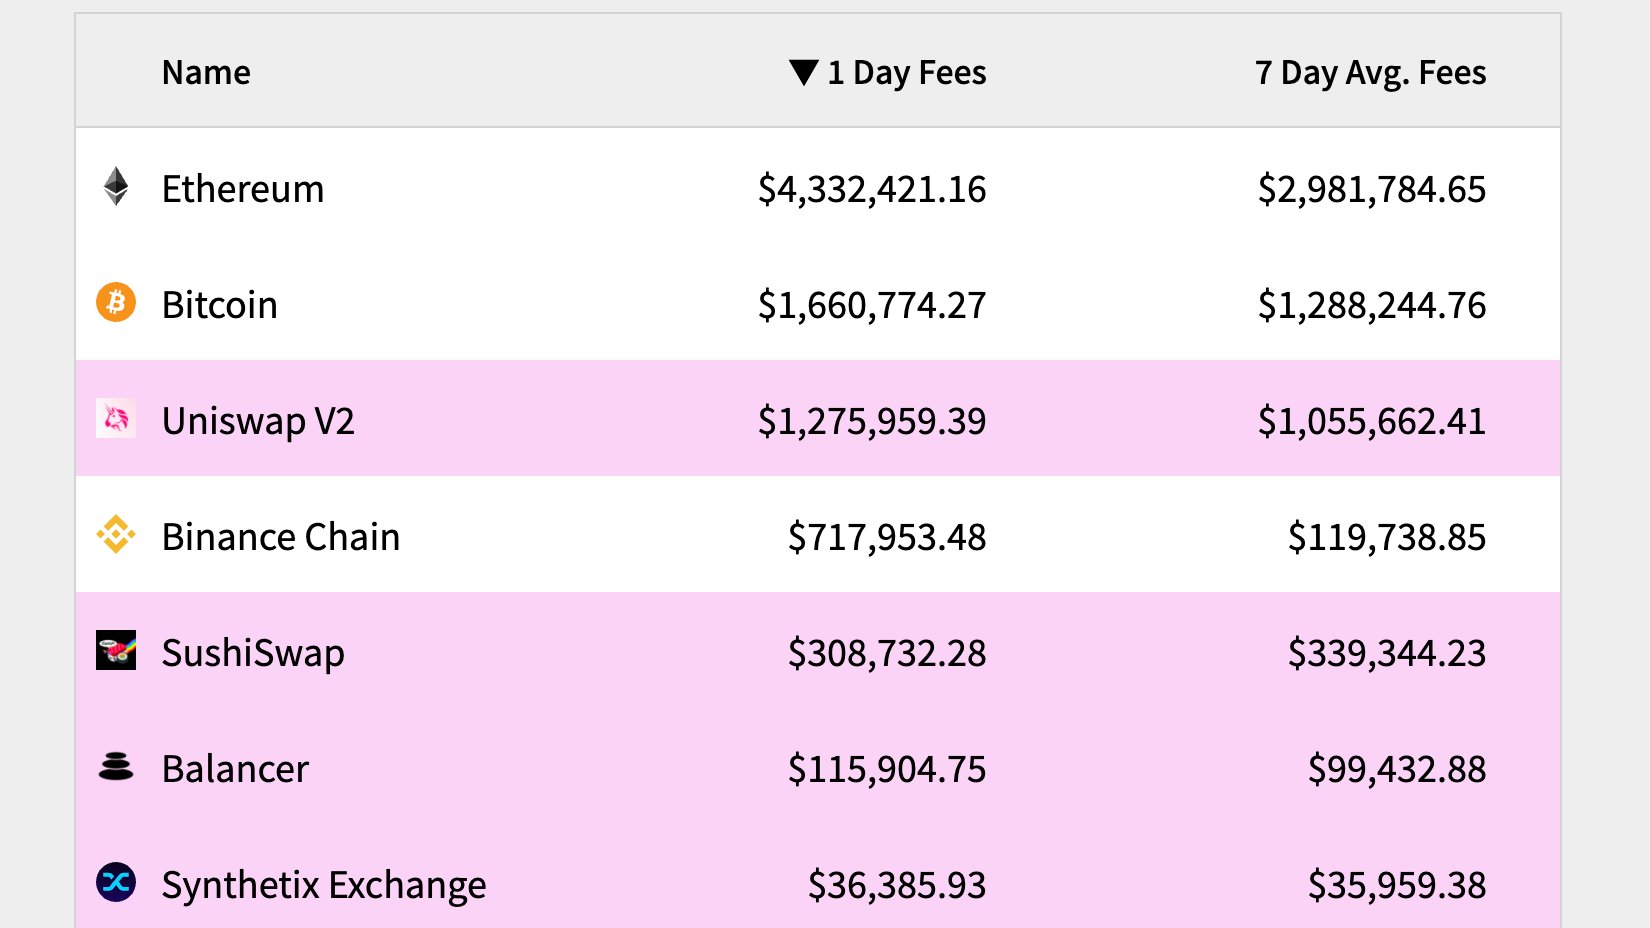Sort by the 7 Day Avg. Fees column
1650x928 pixels.
1370,73
